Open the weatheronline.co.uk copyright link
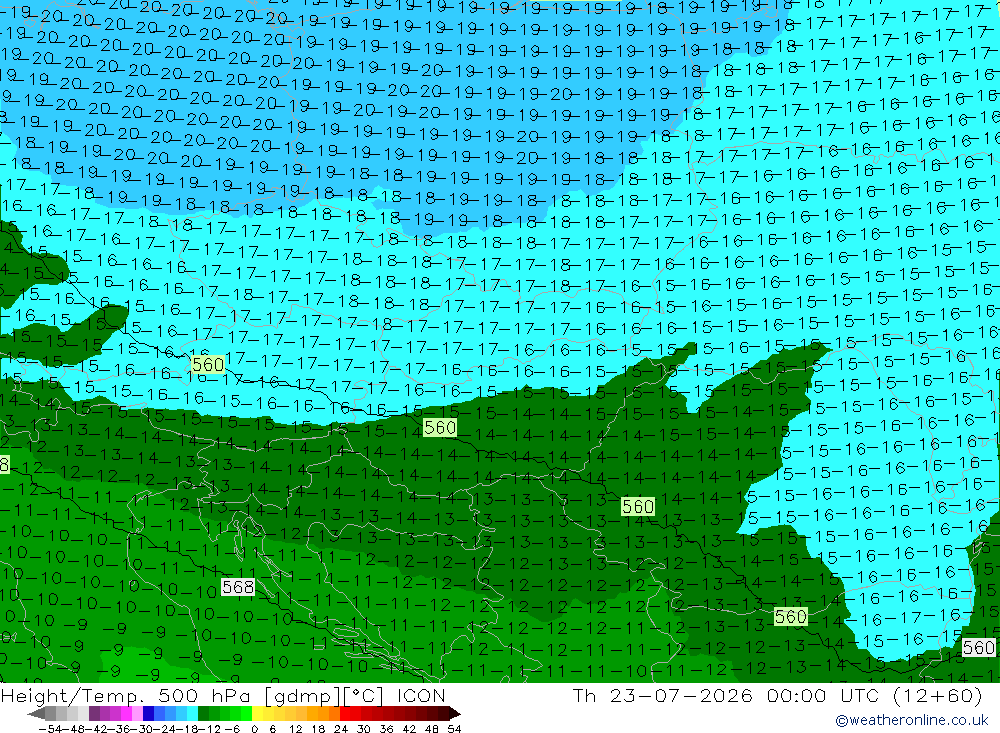 [911, 720]
